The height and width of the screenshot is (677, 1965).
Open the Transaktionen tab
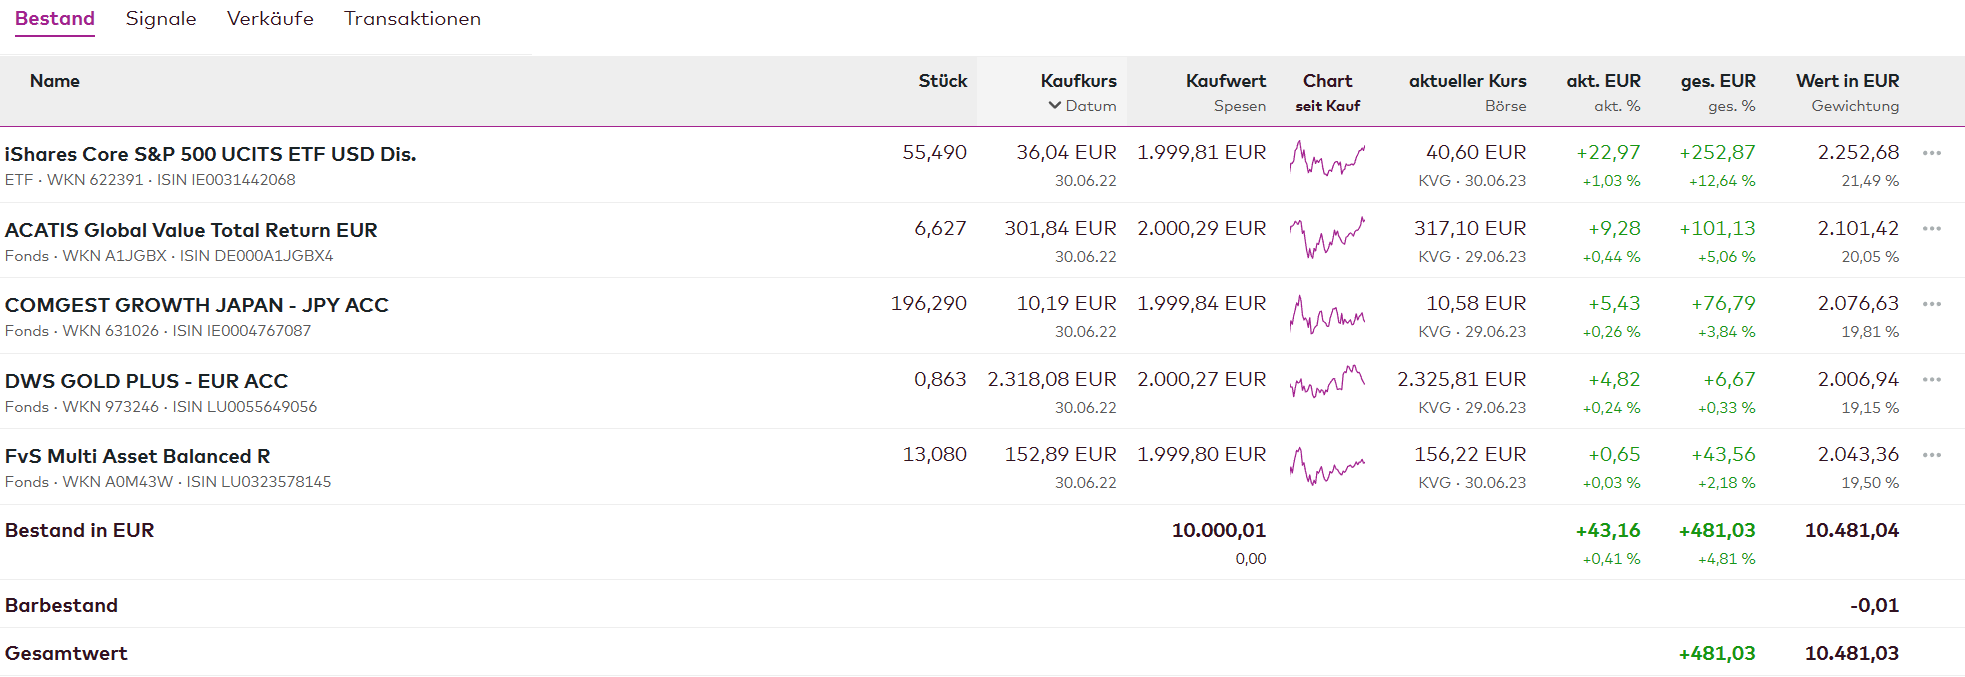click(x=412, y=19)
